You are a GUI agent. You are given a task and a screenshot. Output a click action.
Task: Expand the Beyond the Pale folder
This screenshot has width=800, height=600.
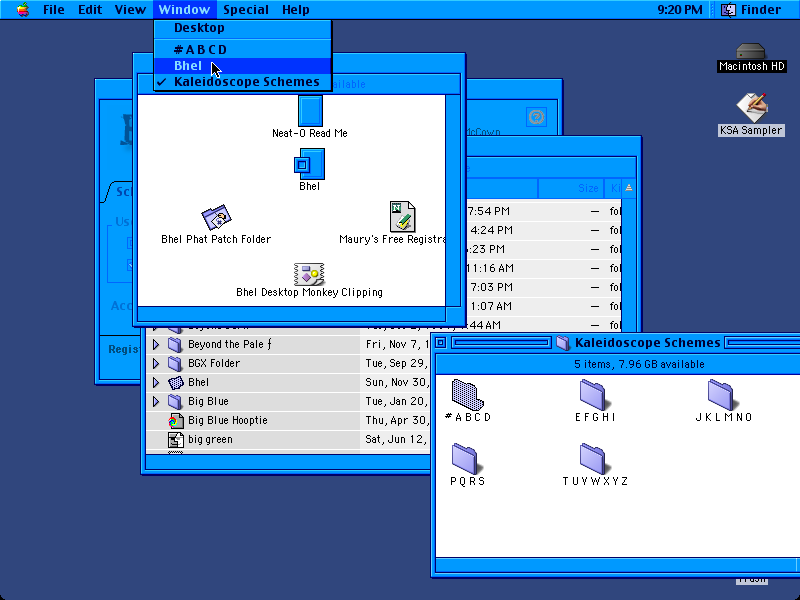click(x=156, y=344)
